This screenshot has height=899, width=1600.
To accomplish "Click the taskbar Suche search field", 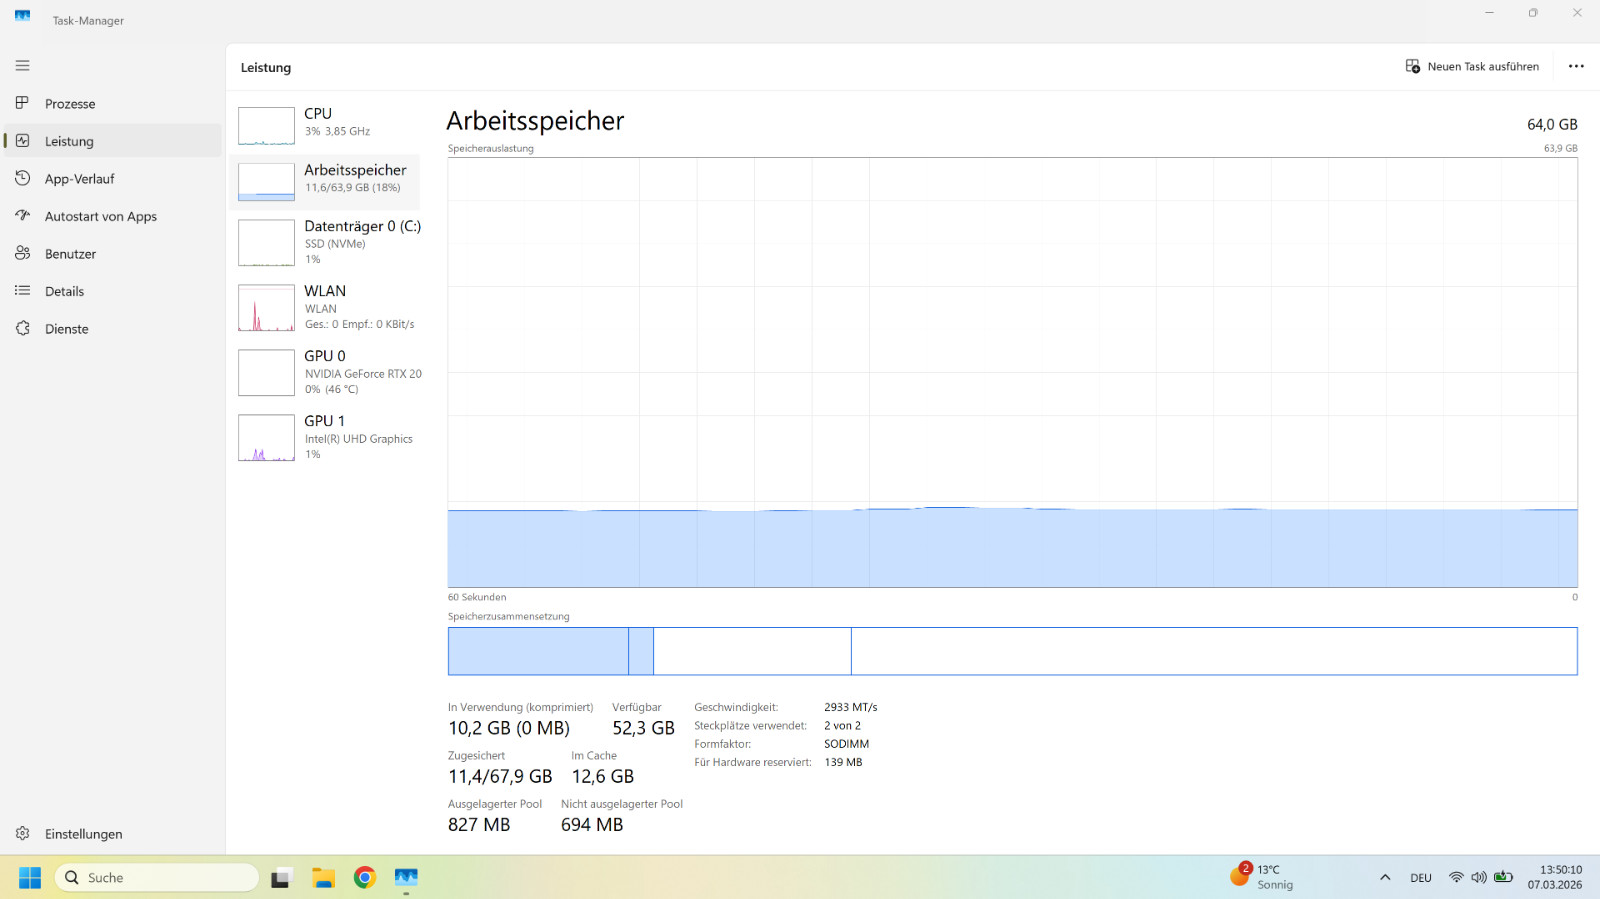I will pyautogui.click(x=157, y=878).
